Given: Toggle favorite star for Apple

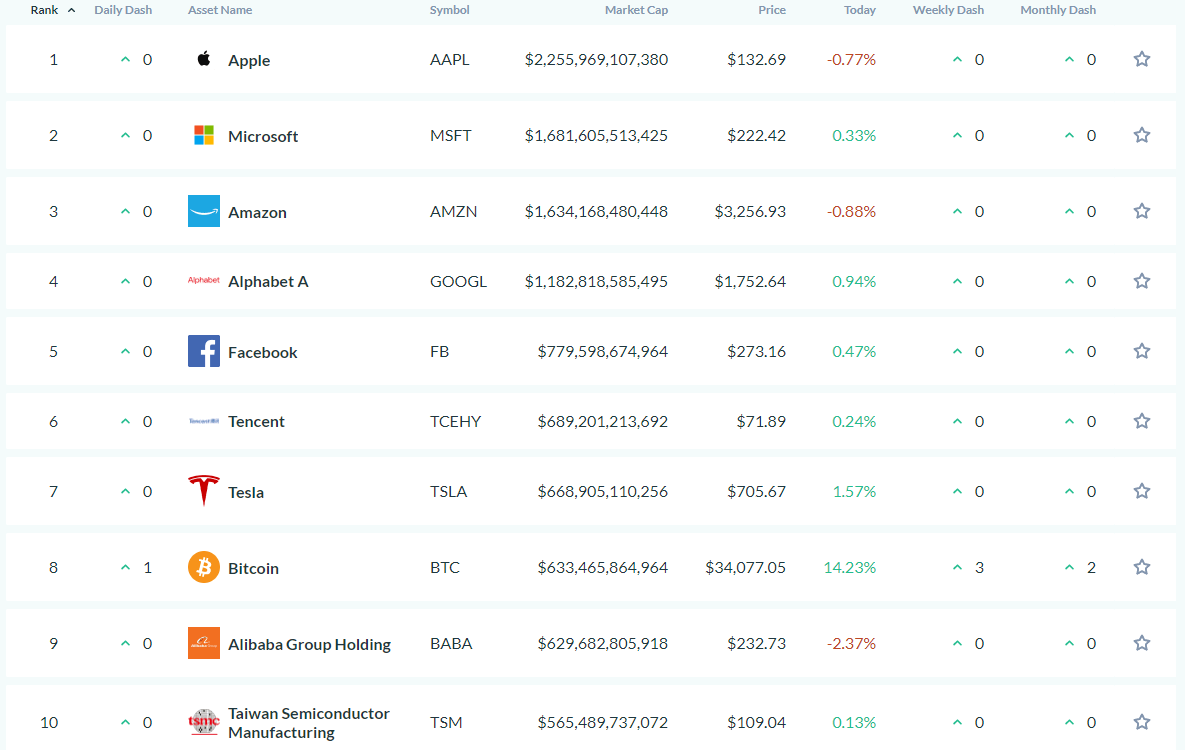Looking at the screenshot, I should coord(1141,59).
